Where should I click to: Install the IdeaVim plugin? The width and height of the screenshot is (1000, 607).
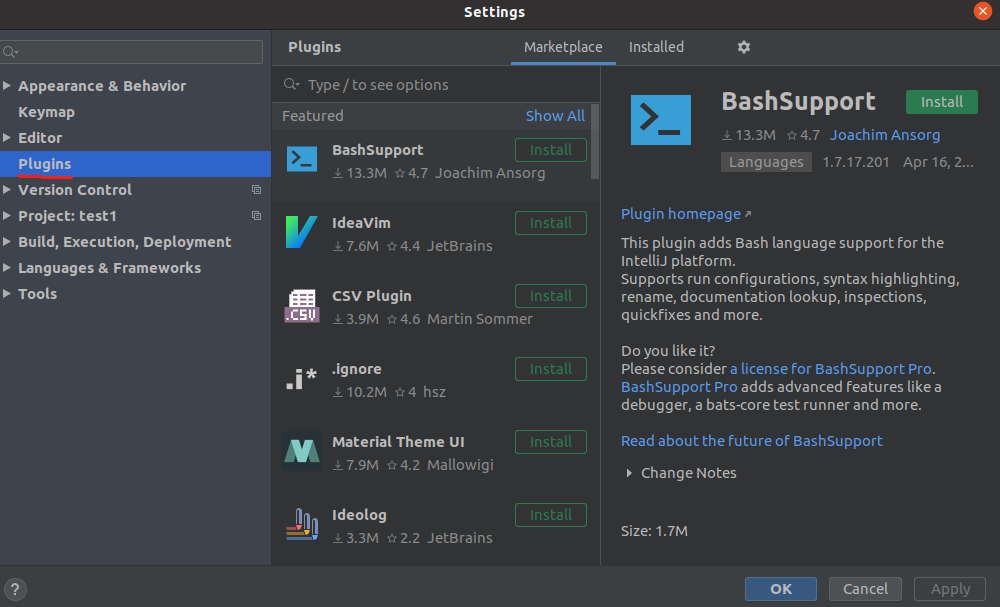click(x=551, y=223)
